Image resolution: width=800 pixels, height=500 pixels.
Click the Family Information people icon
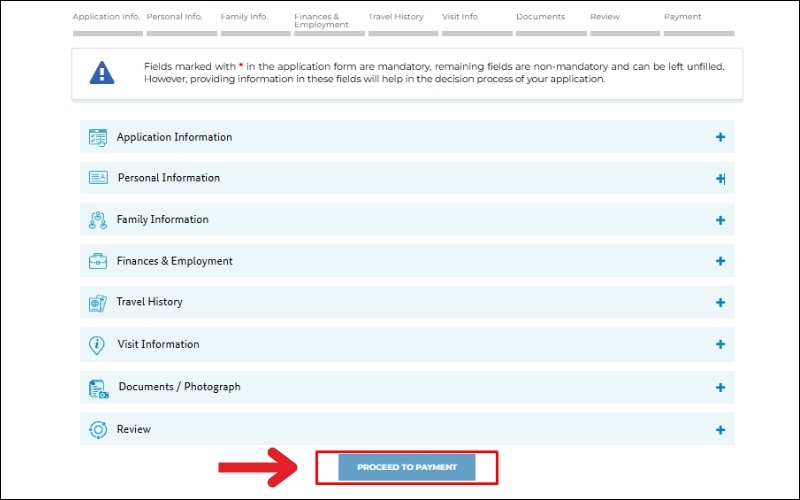coord(97,220)
